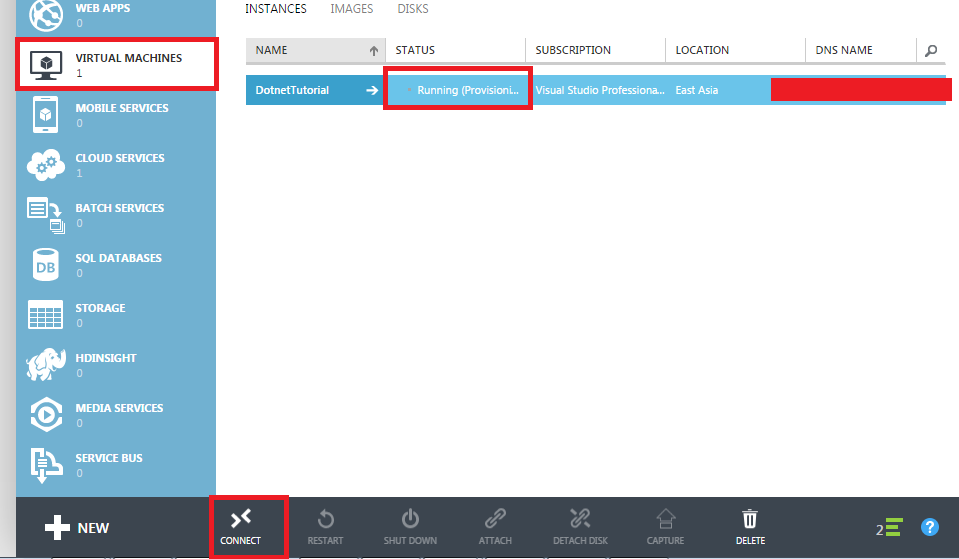Viewport: 959px width, 559px height.
Task: Sort by the Location column header
Action: pos(736,50)
